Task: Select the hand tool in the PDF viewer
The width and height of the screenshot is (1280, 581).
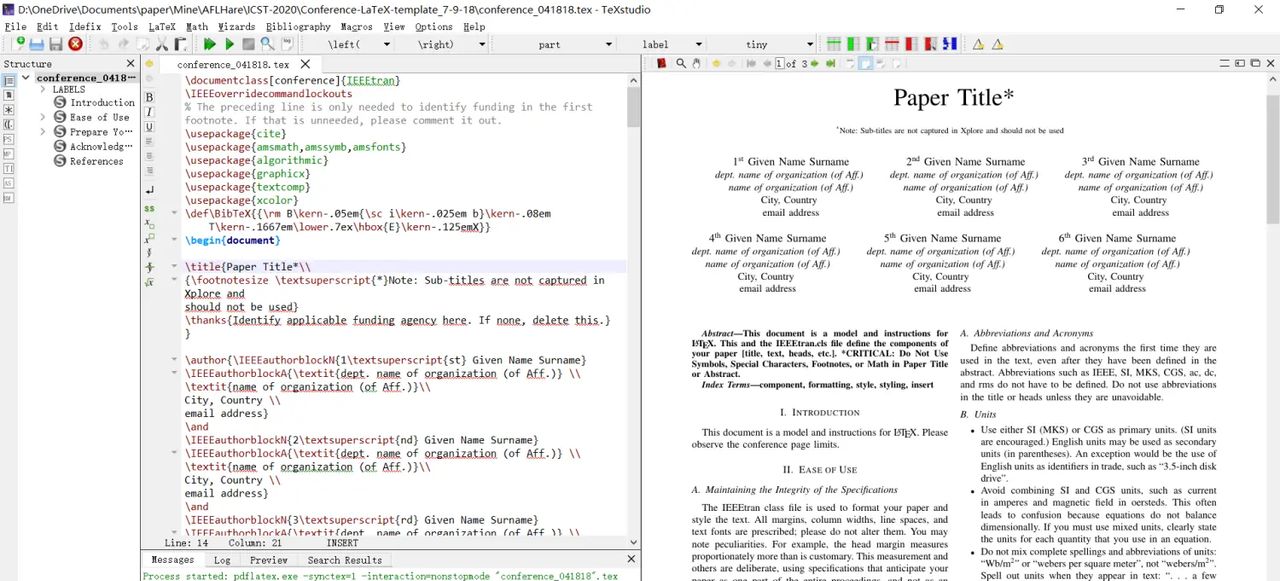Action: click(697, 63)
